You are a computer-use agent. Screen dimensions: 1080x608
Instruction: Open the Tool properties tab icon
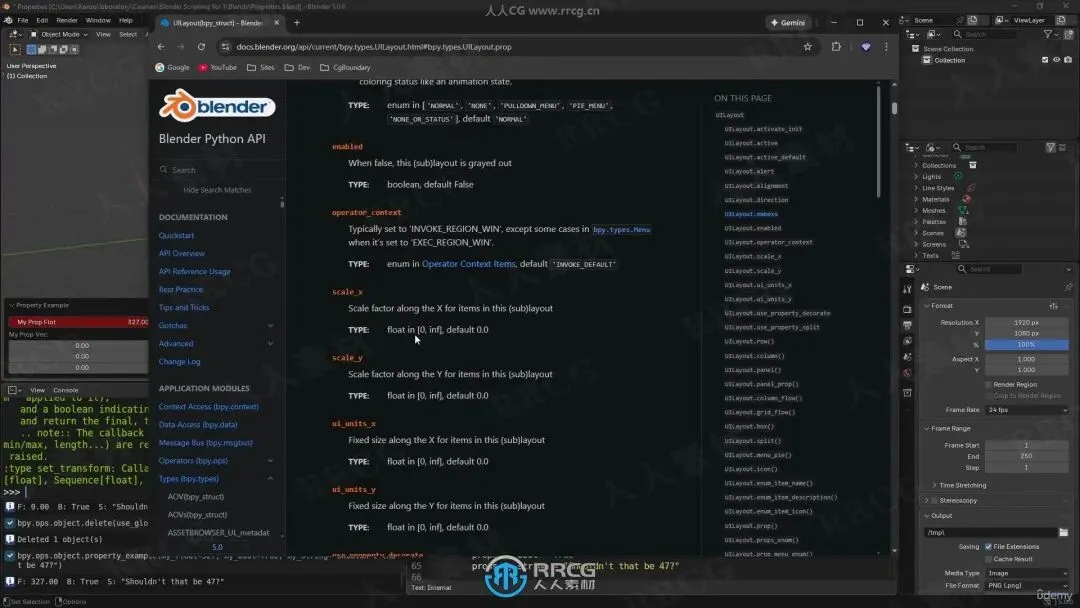point(907,290)
